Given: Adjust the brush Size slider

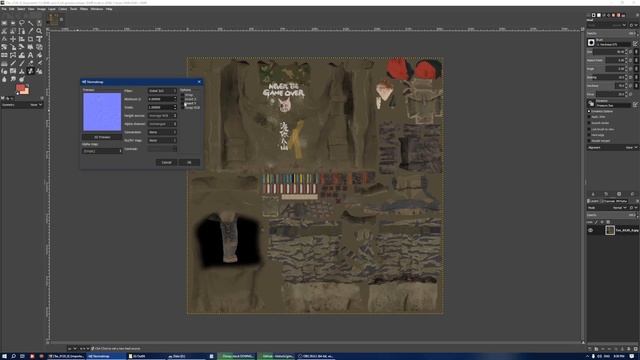Looking at the screenshot, I should point(606,52).
